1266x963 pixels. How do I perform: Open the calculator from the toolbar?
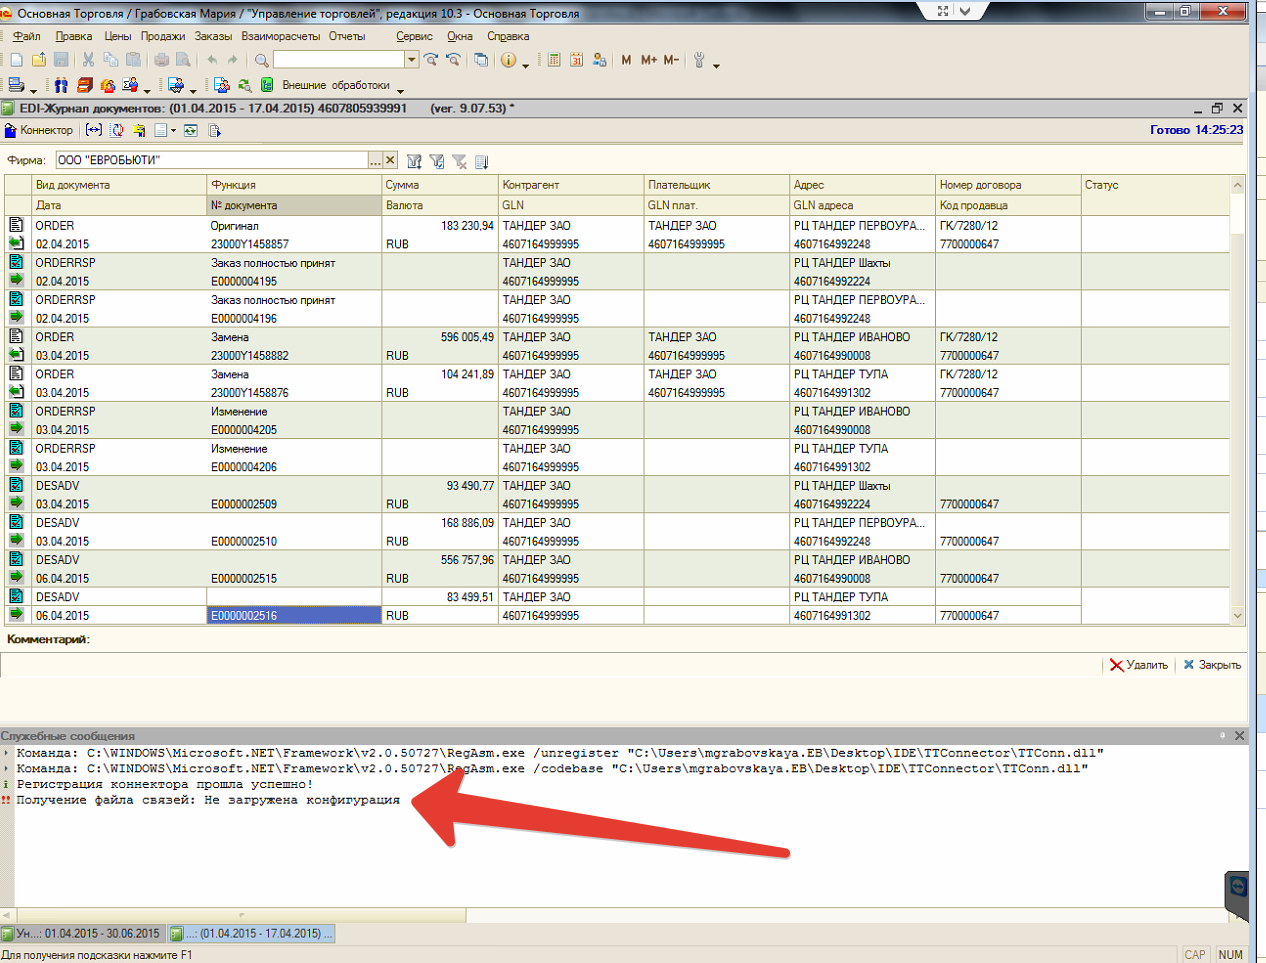(x=554, y=60)
